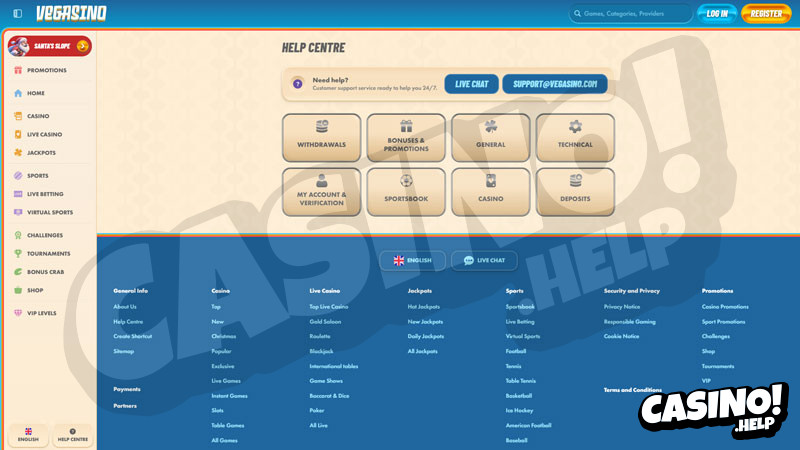Open Virtual Sports in the sidebar

click(43, 212)
